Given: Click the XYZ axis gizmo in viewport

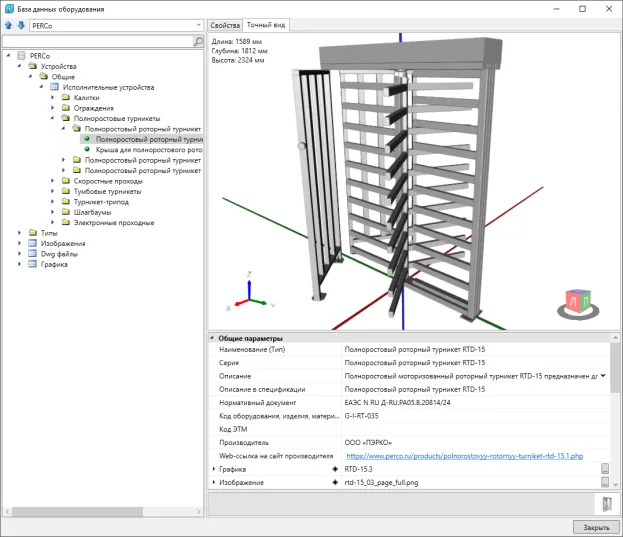Looking at the screenshot, I should pos(248,290).
